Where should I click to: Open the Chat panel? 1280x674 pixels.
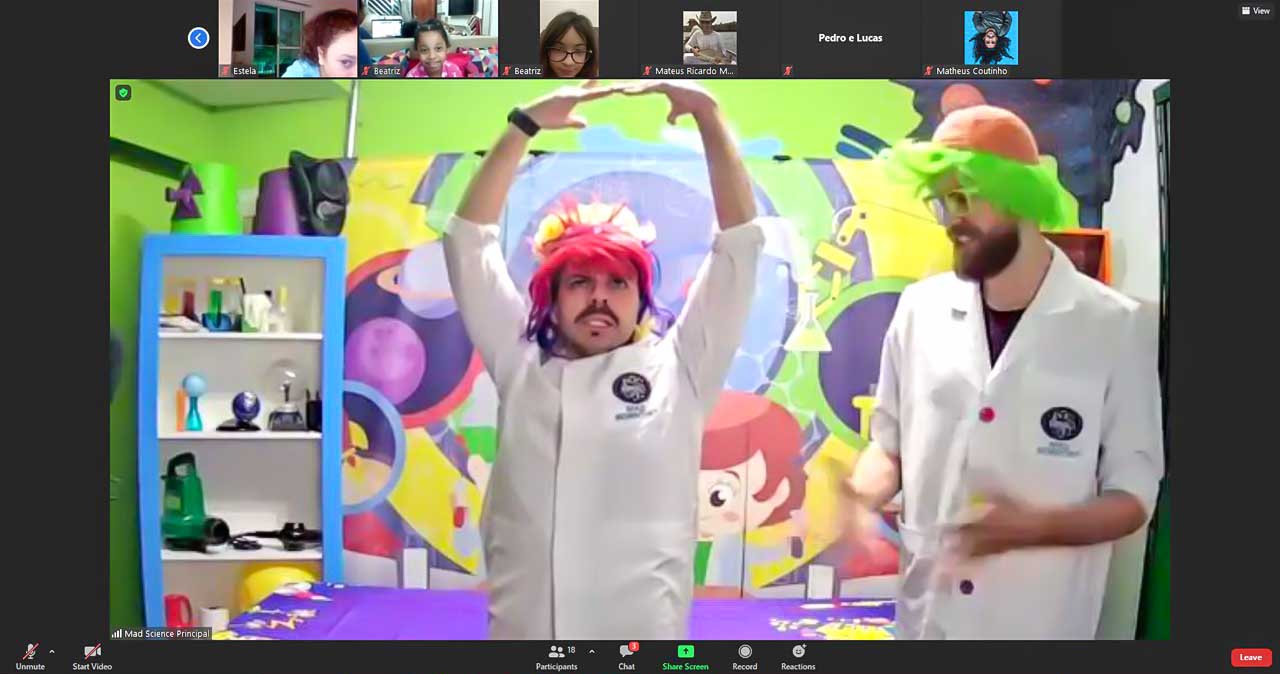(626, 652)
